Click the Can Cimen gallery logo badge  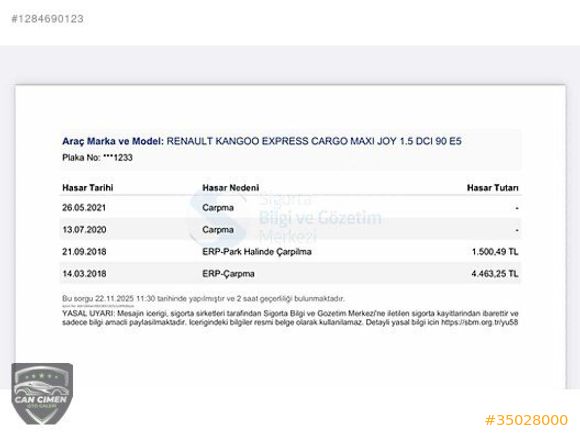(x=42, y=394)
